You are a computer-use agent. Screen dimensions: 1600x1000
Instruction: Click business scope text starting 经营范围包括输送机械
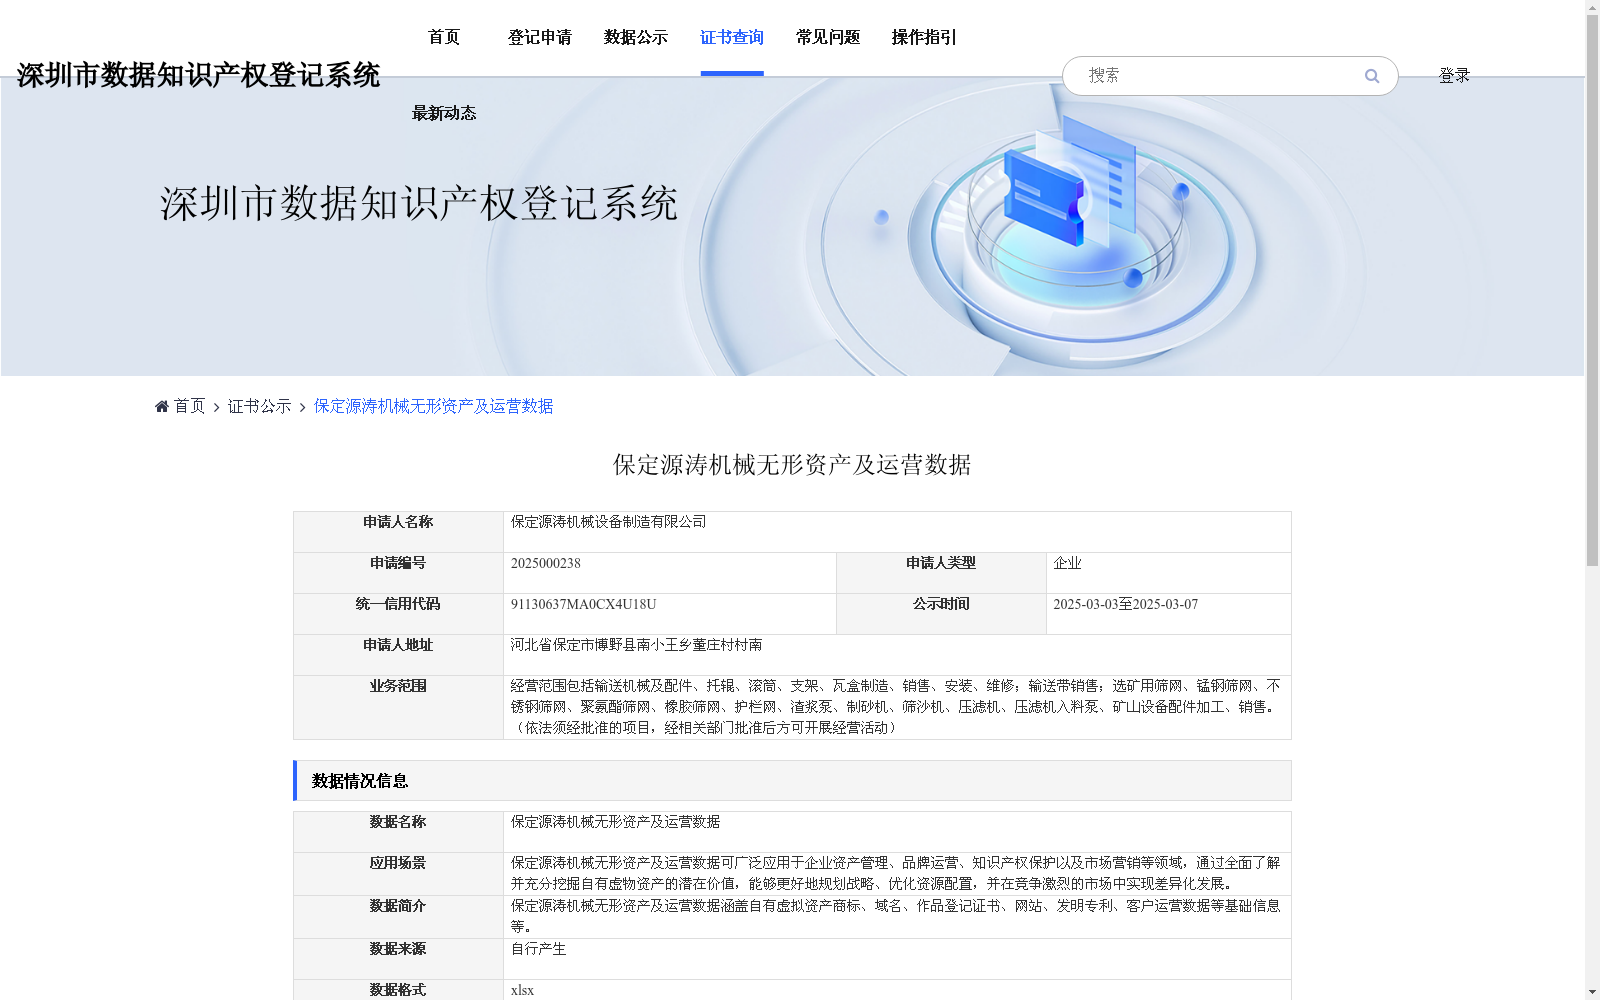click(x=895, y=707)
